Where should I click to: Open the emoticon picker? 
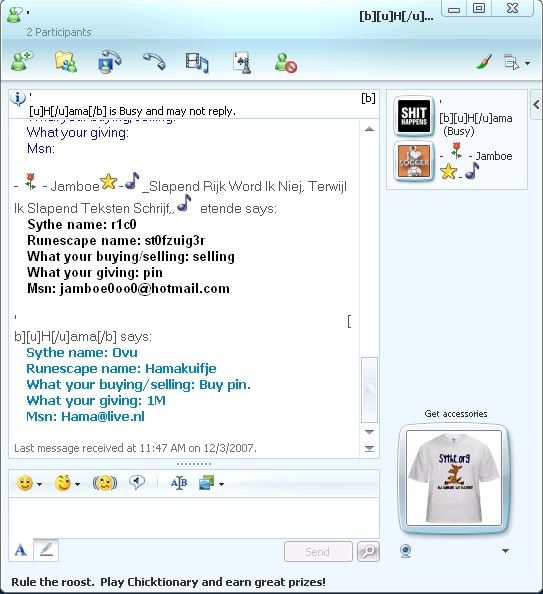(25, 483)
